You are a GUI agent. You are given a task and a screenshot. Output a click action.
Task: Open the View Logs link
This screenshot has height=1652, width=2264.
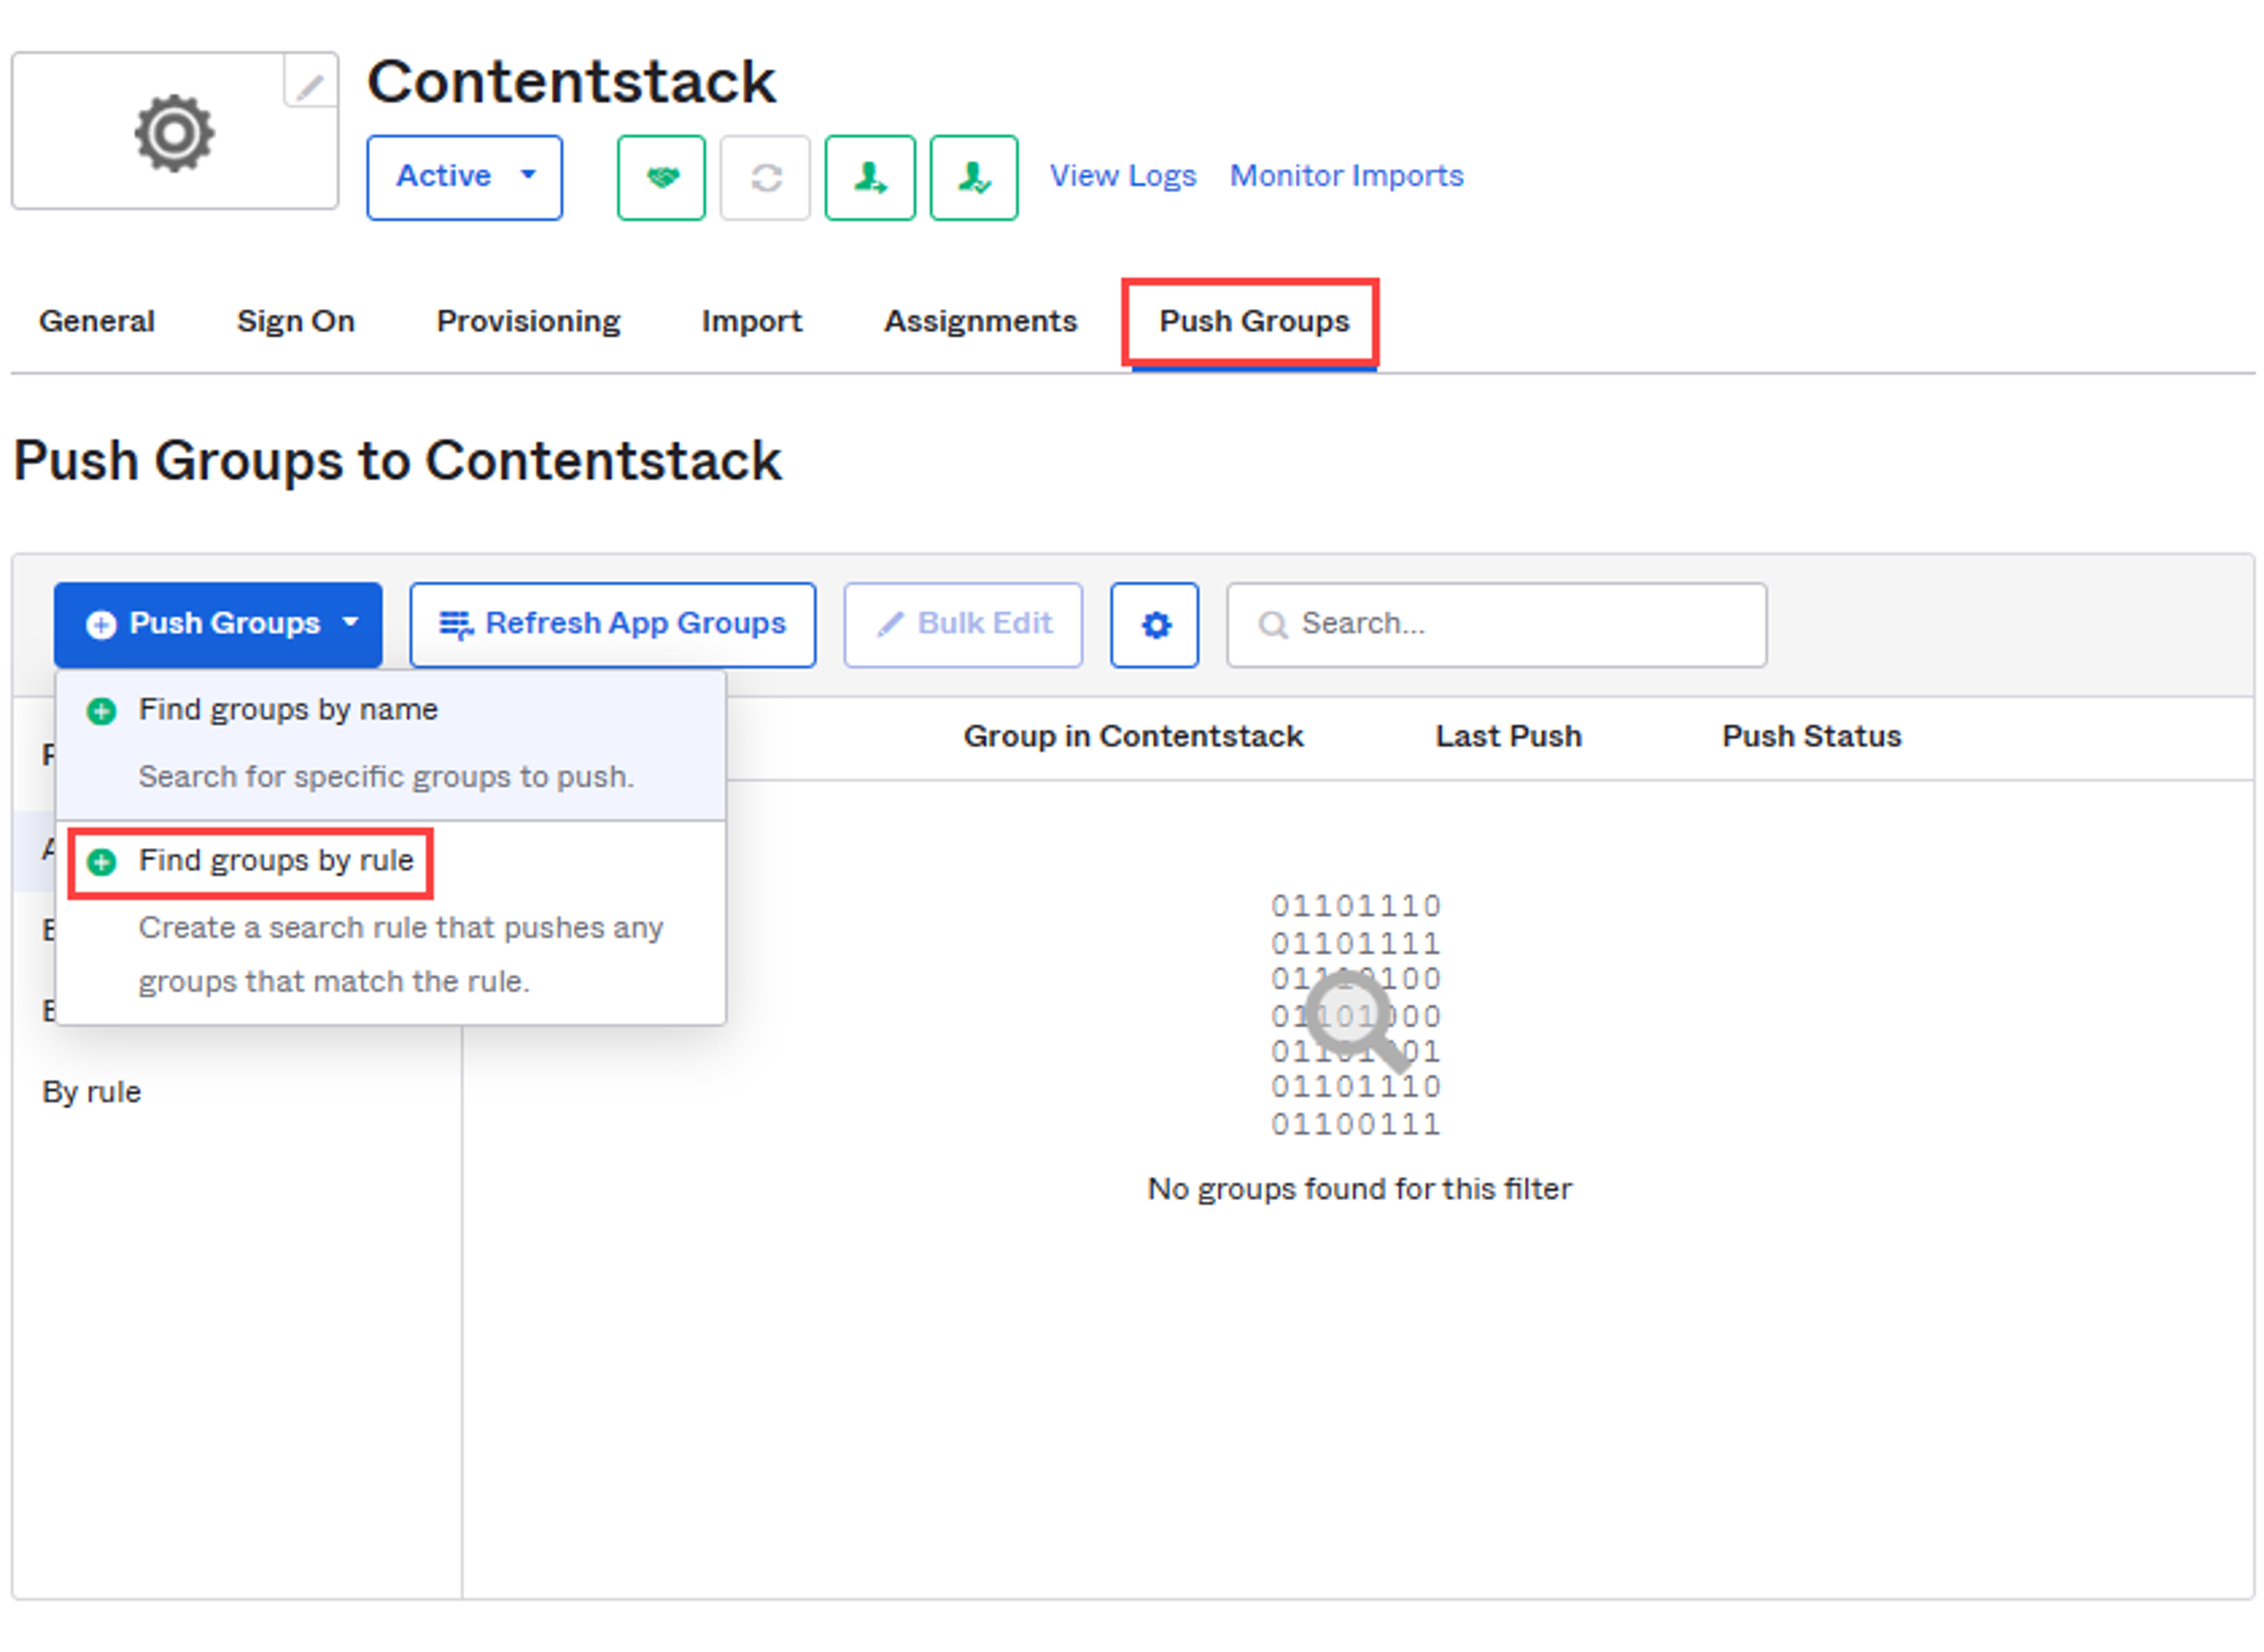click(x=1122, y=176)
